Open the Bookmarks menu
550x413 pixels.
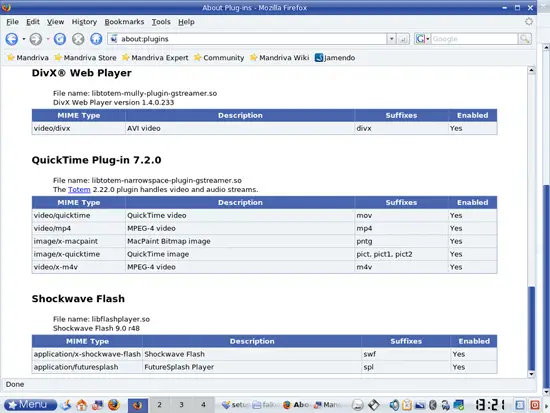pos(124,22)
